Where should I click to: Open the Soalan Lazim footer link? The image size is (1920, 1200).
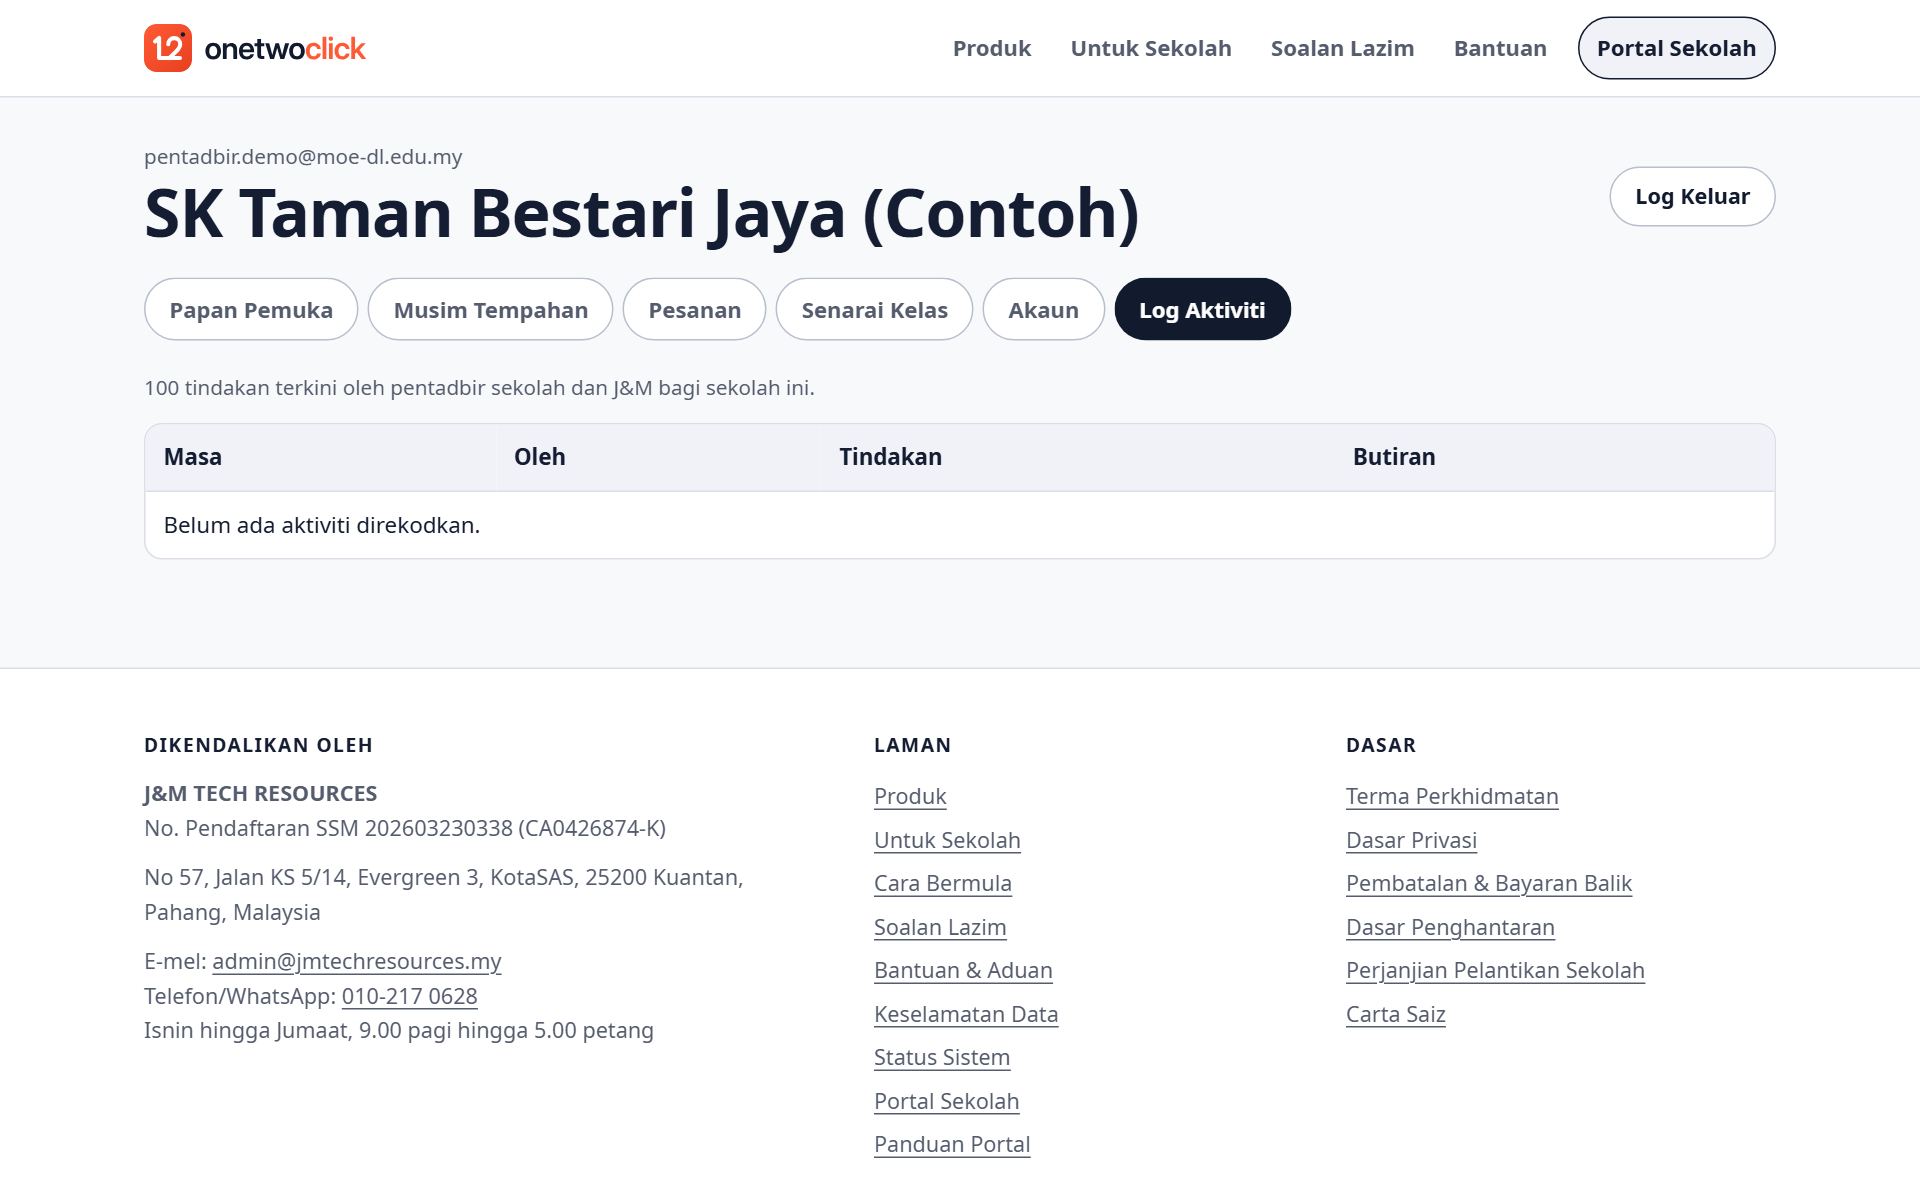[x=940, y=927]
